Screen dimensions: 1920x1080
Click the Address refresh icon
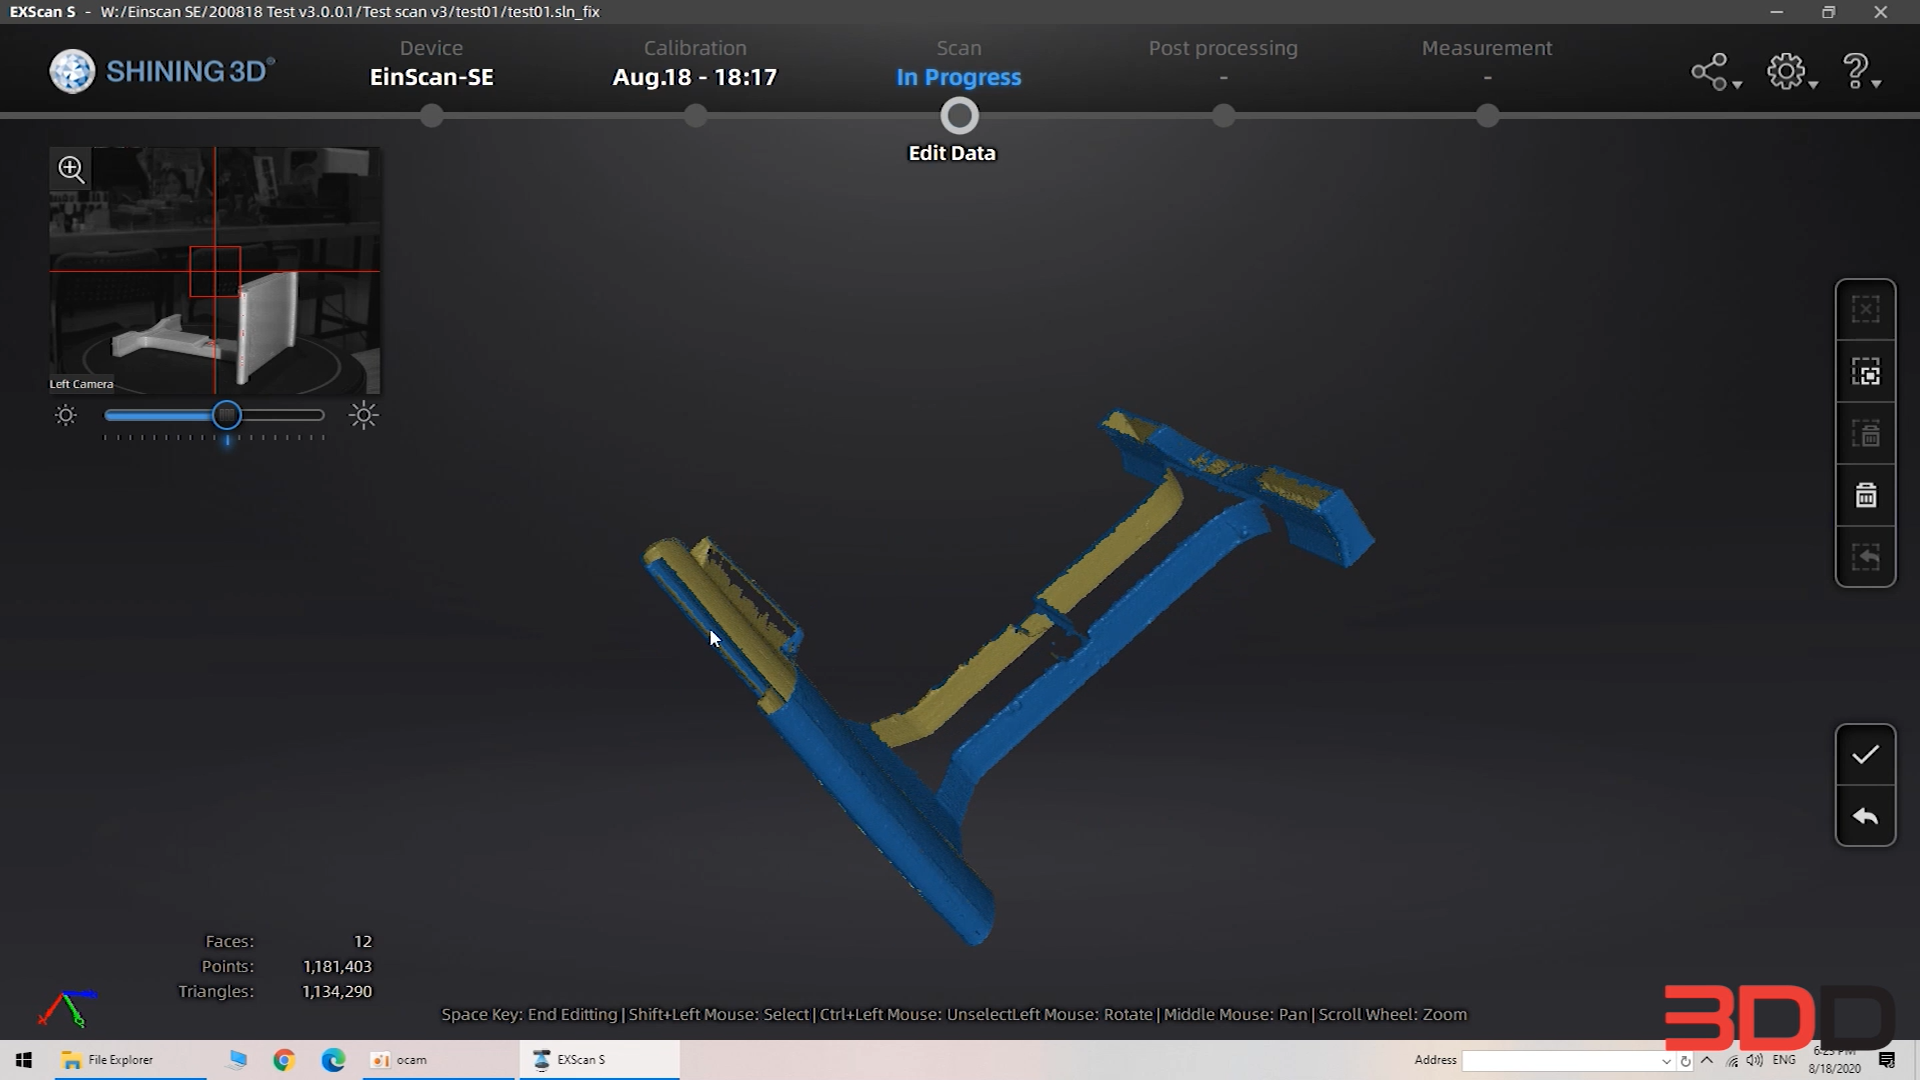coord(1685,1061)
